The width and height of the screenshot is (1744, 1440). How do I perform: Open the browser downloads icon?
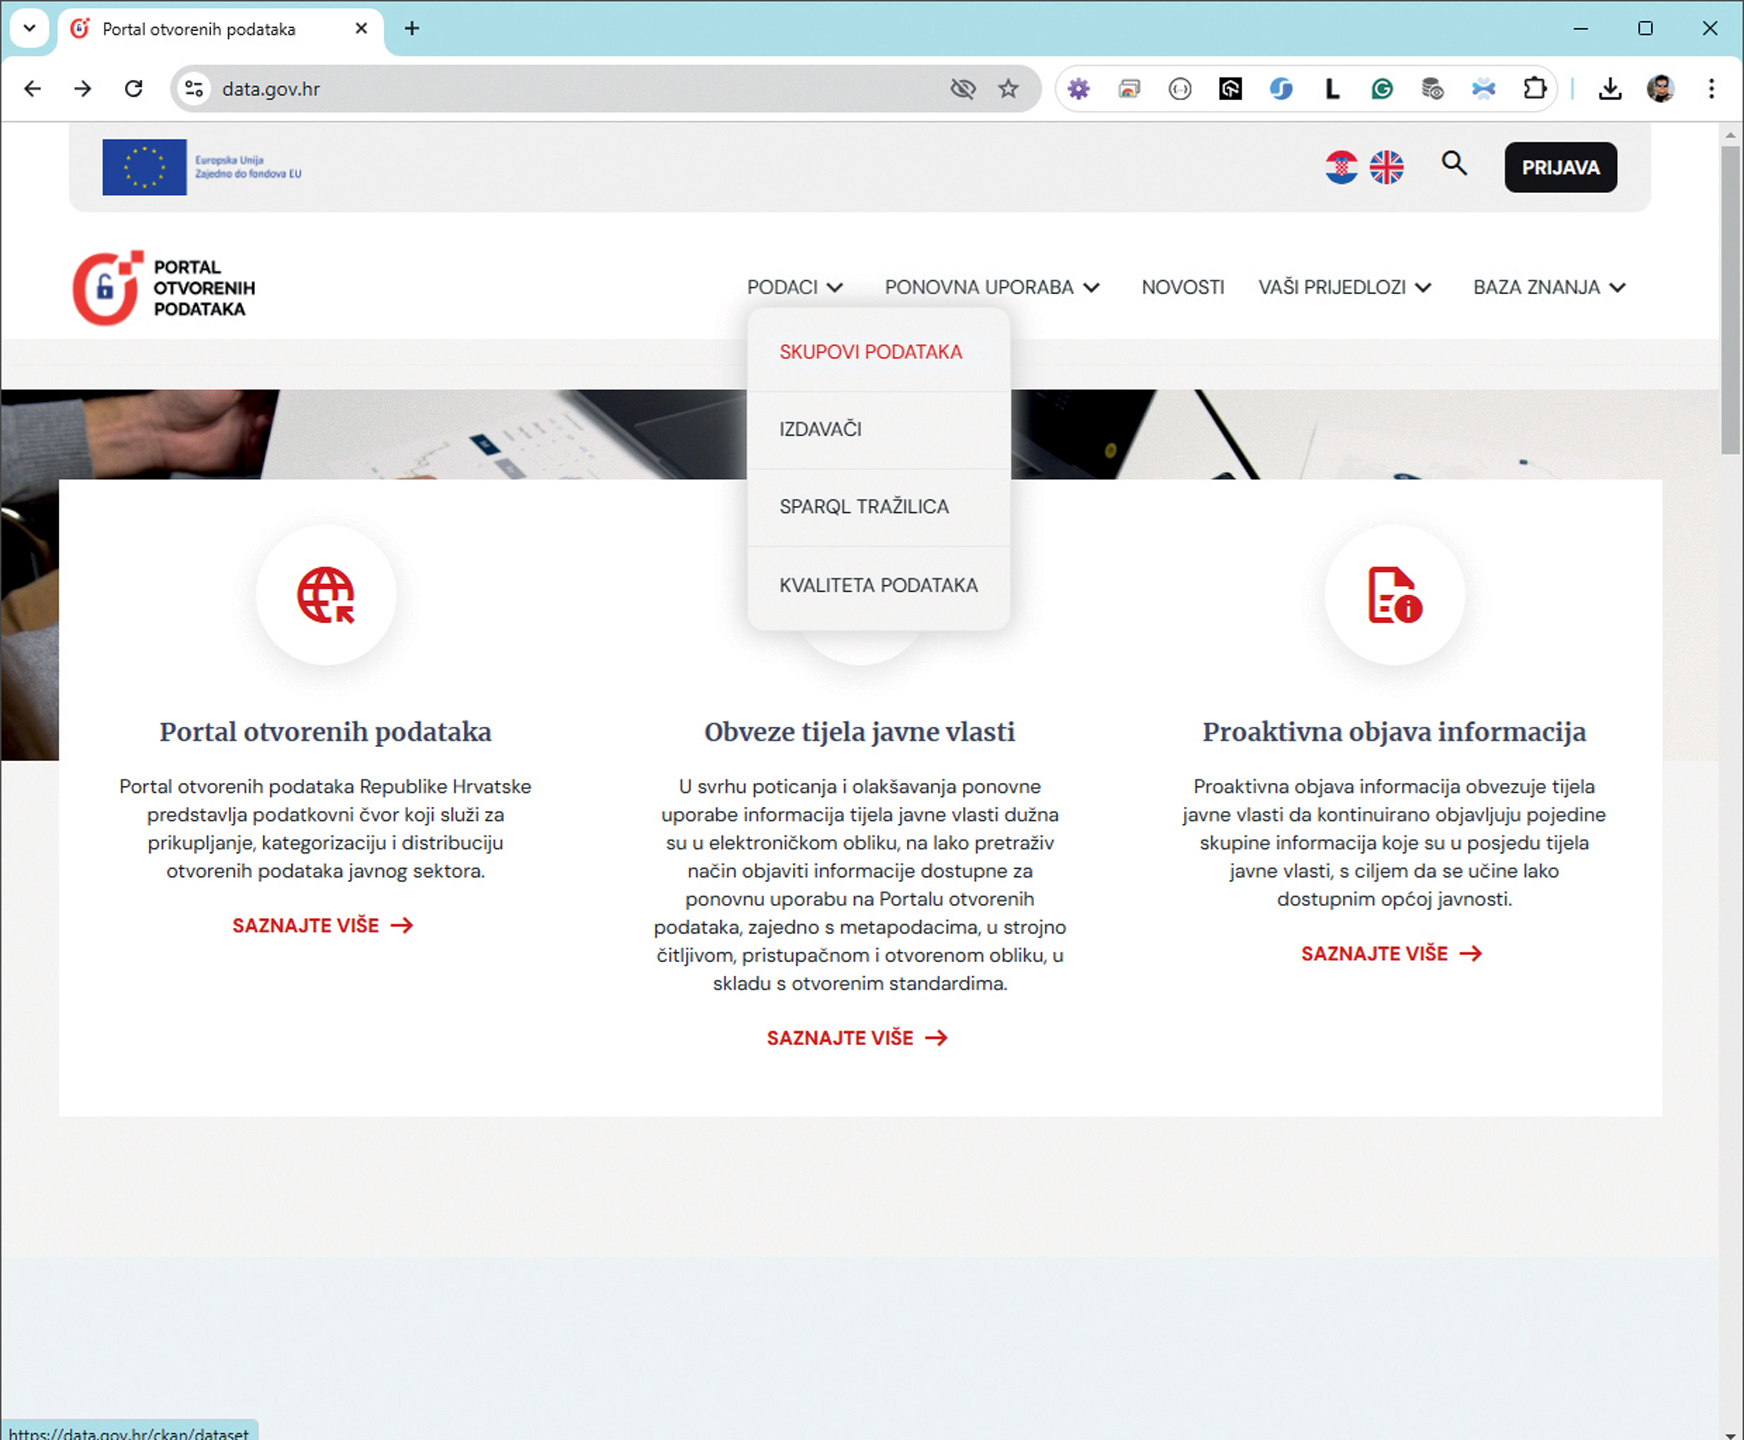coord(1609,89)
